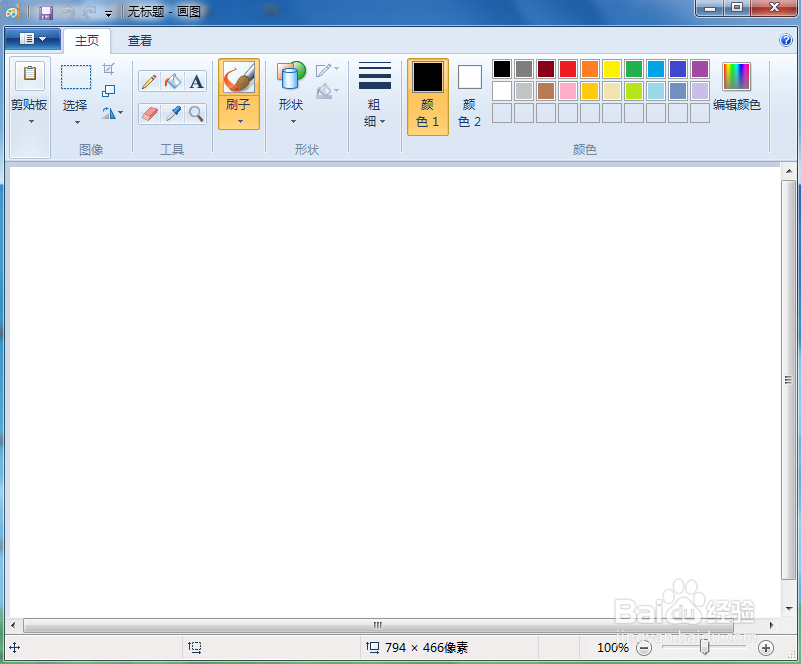Pick the green color swatch
801x664 pixels.
(x=633, y=69)
